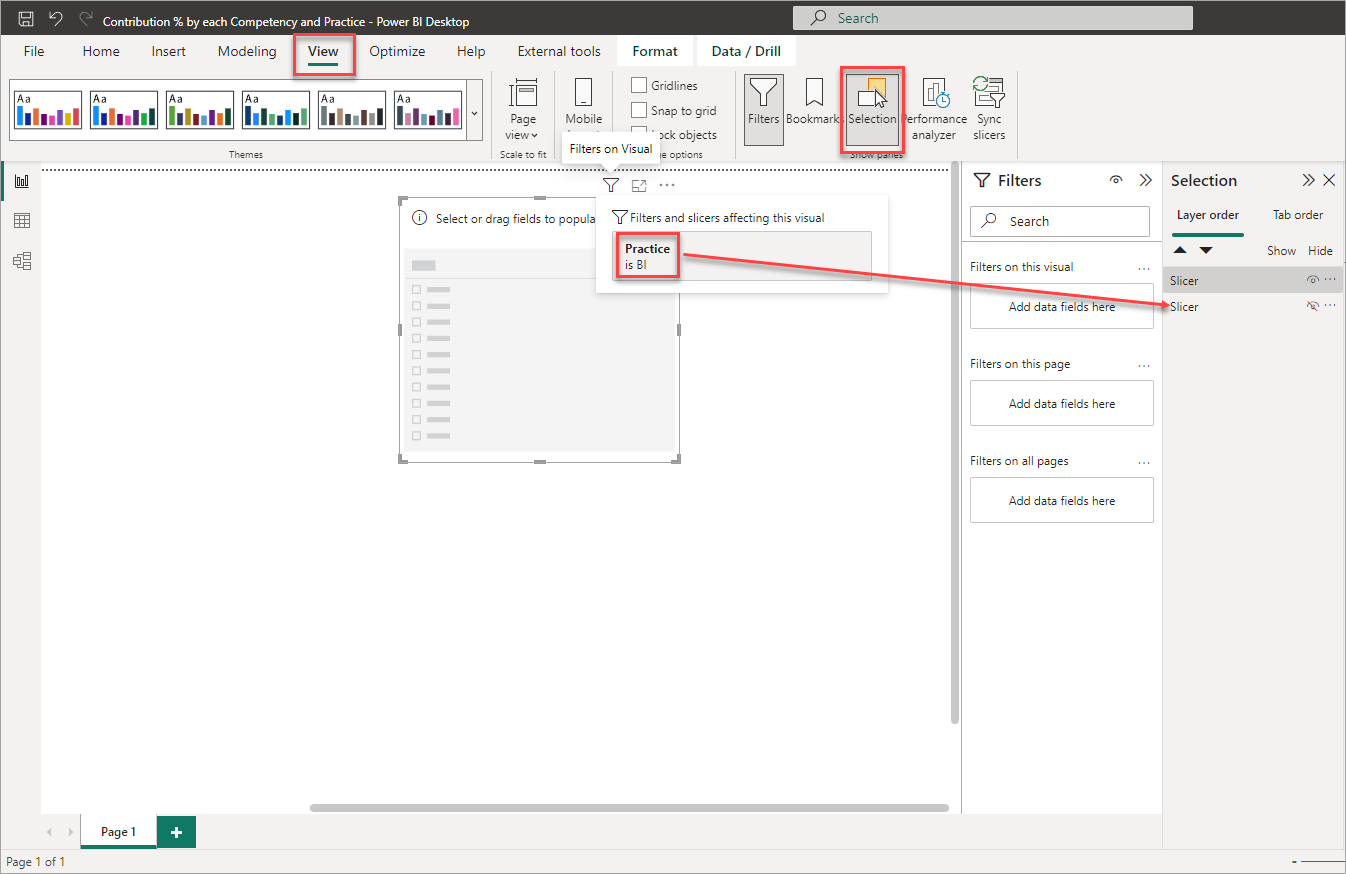The width and height of the screenshot is (1346, 874).
Task: Toggle the Filters pane ribbon button
Action: [x=764, y=109]
